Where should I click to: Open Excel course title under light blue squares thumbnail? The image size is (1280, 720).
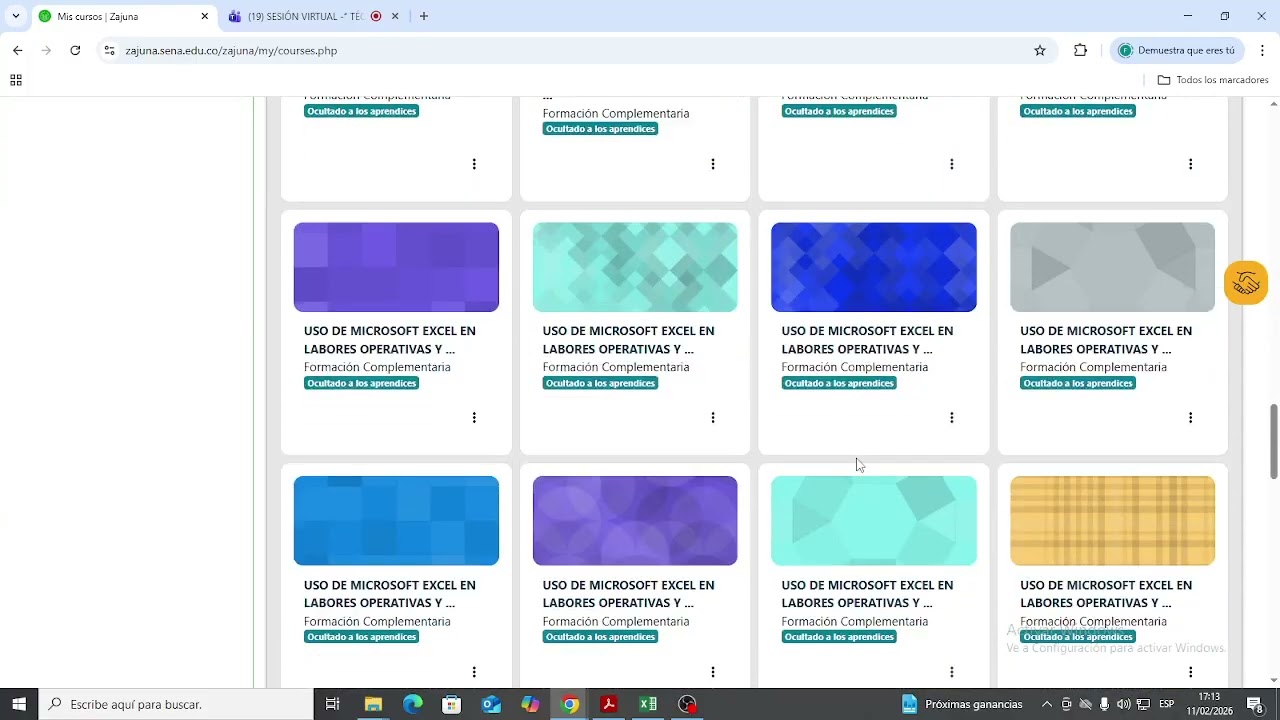point(390,594)
